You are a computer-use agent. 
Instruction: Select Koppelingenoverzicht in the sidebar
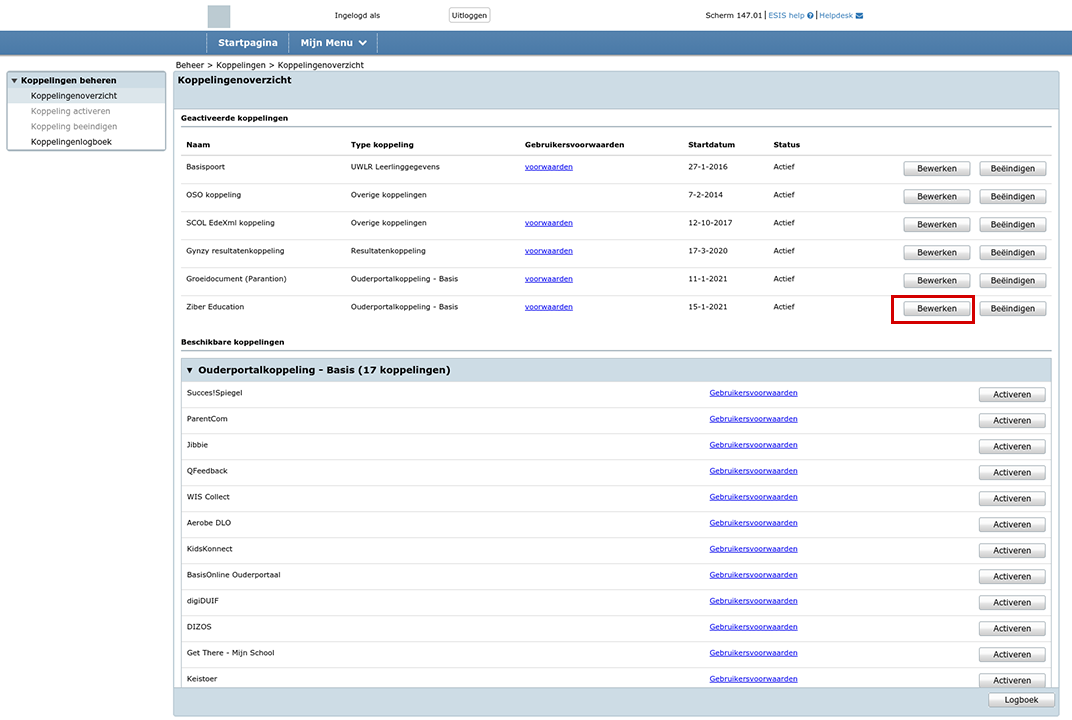74,96
